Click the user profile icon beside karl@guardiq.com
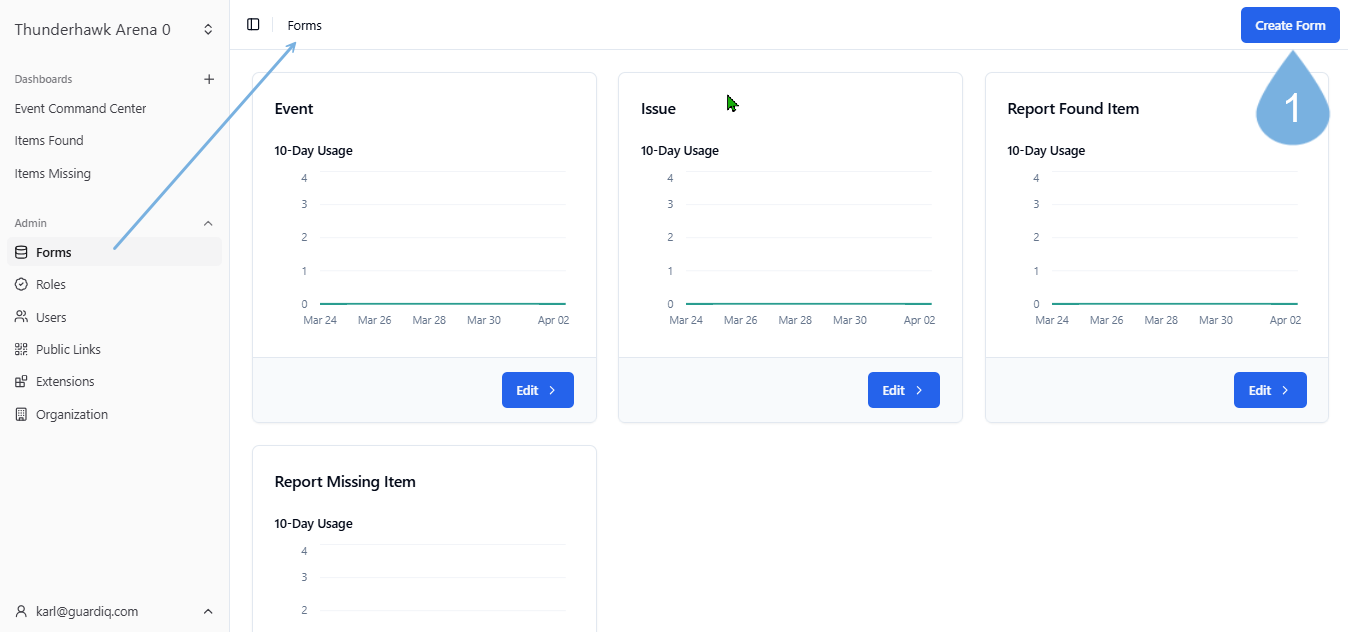Image resolution: width=1348 pixels, height=632 pixels. click(x=21, y=611)
